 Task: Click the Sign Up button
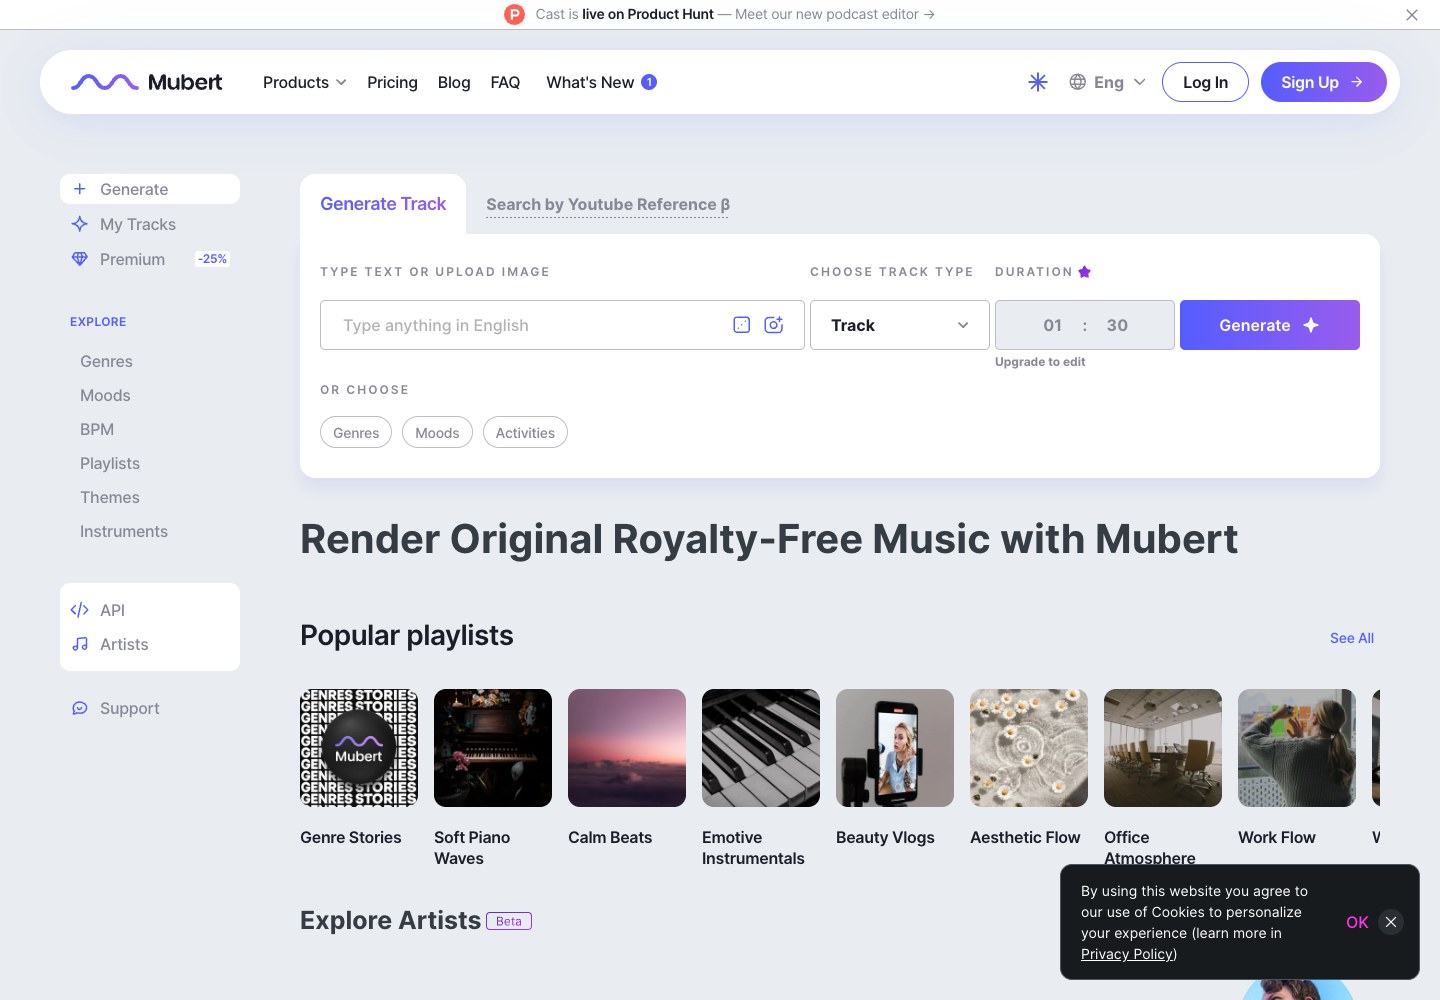pyautogui.click(x=1323, y=82)
